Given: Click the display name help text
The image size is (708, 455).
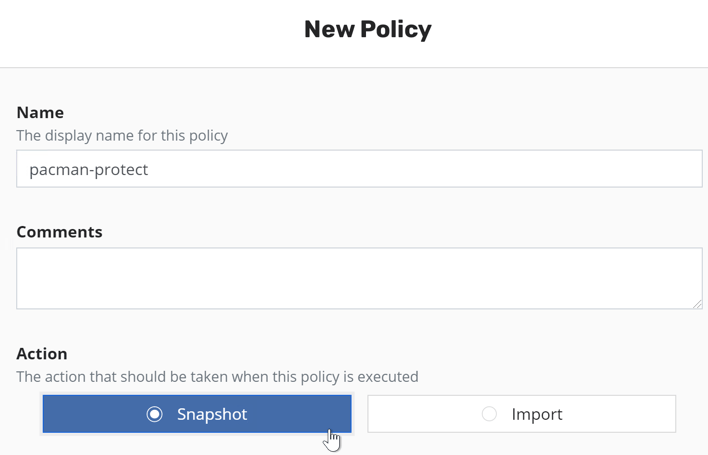Looking at the screenshot, I should click(x=122, y=135).
